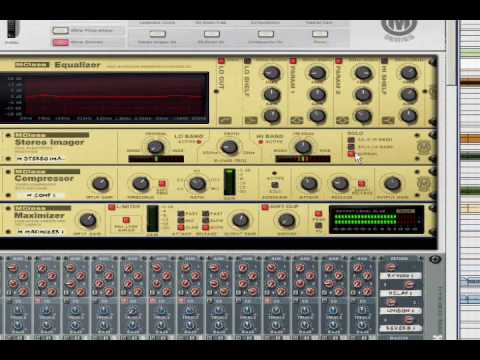Viewport: 480px width, 360px height.
Task: Click the Compressor Attack knob
Action: coord(309,184)
